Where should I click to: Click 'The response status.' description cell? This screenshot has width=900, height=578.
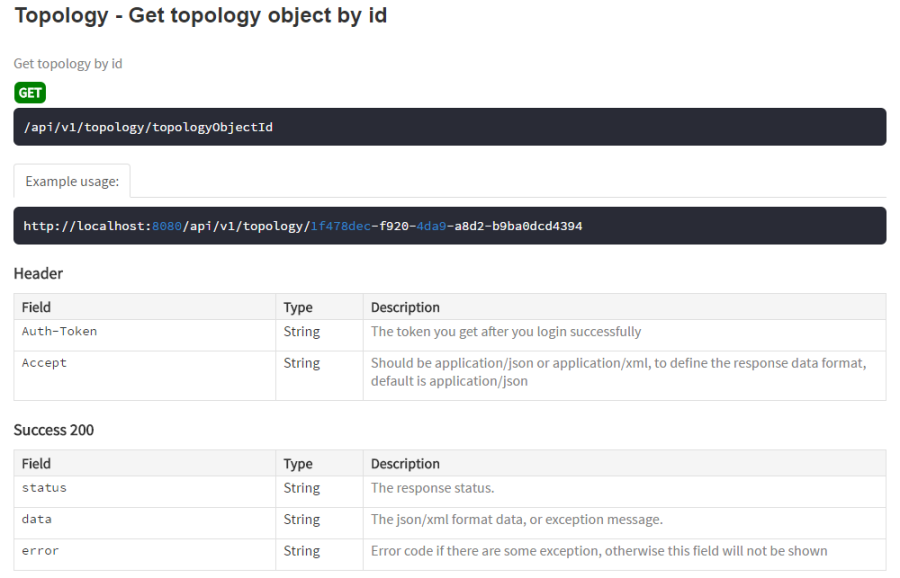pos(431,488)
